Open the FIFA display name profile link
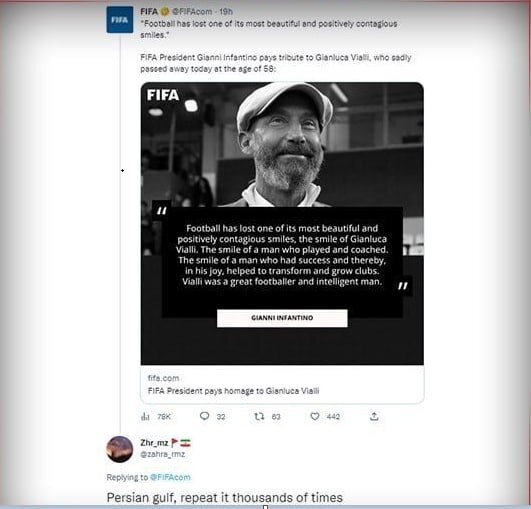Image resolution: width=531 pixels, height=509 pixels. (x=149, y=12)
